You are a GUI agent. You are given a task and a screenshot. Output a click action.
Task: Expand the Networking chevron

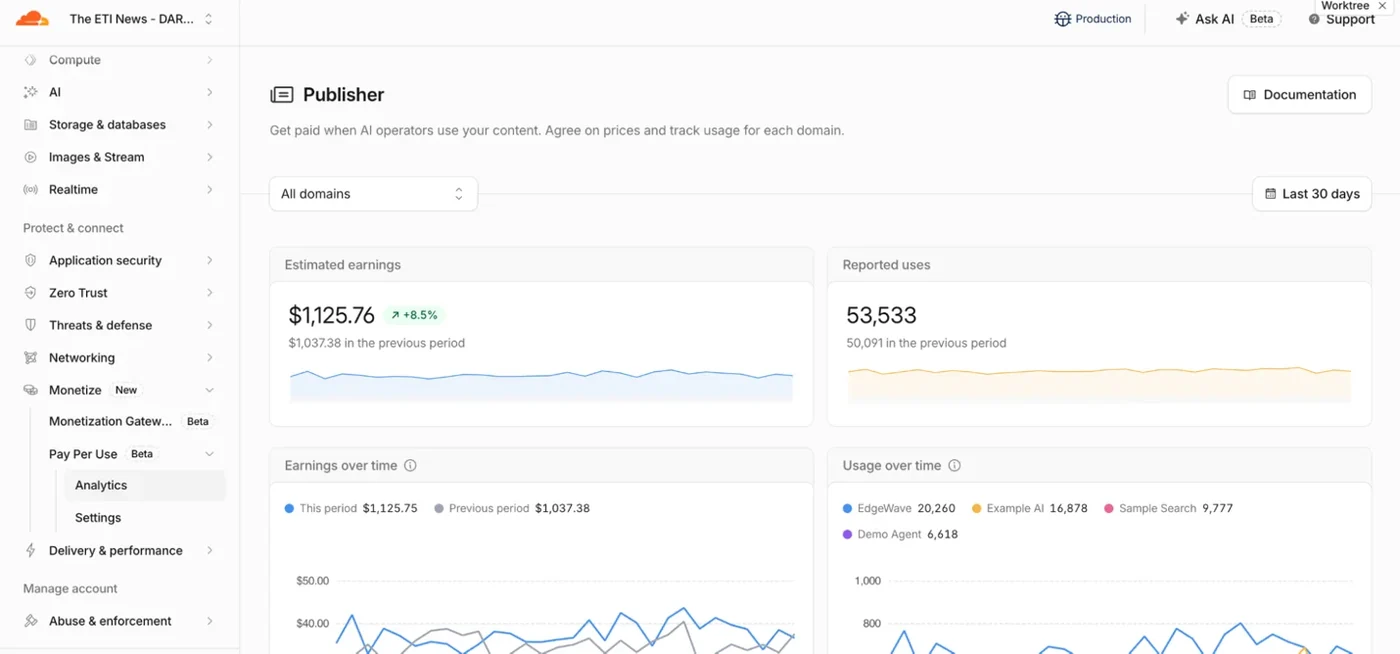pyautogui.click(x=209, y=358)
